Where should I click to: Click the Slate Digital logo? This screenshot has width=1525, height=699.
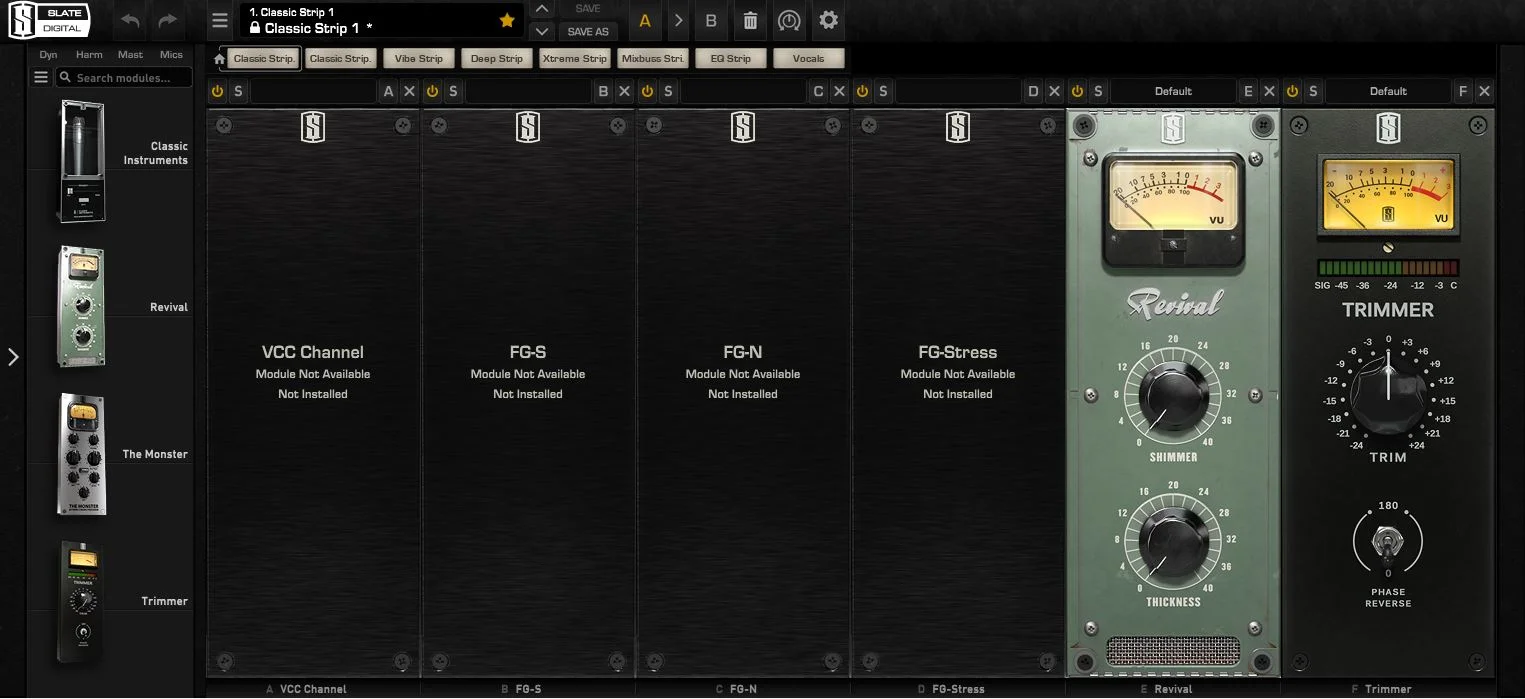(49, 21)
